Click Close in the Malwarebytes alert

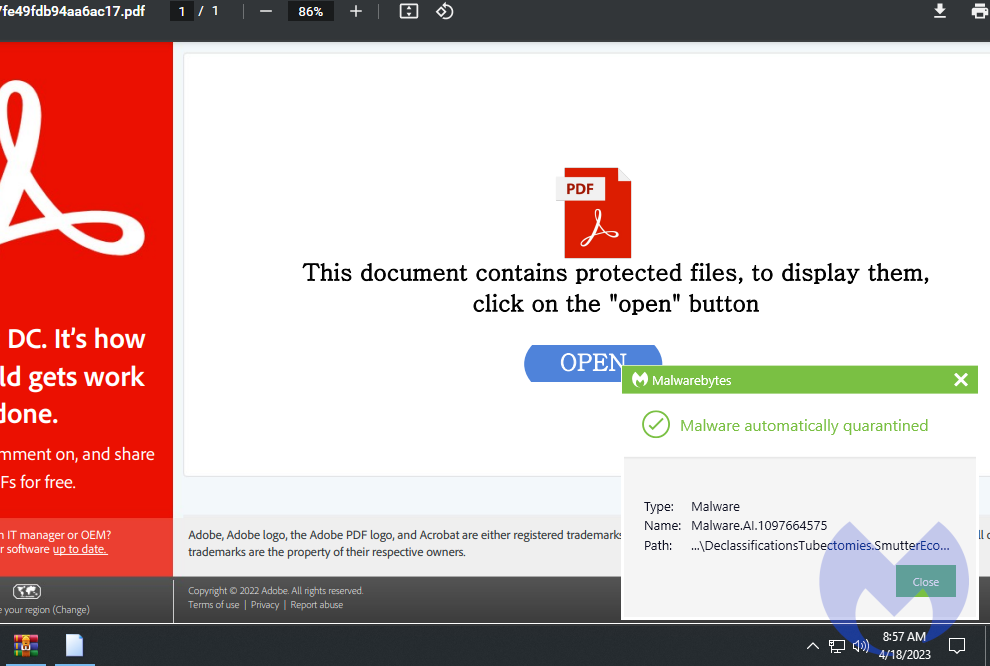(x=925, y=582)
